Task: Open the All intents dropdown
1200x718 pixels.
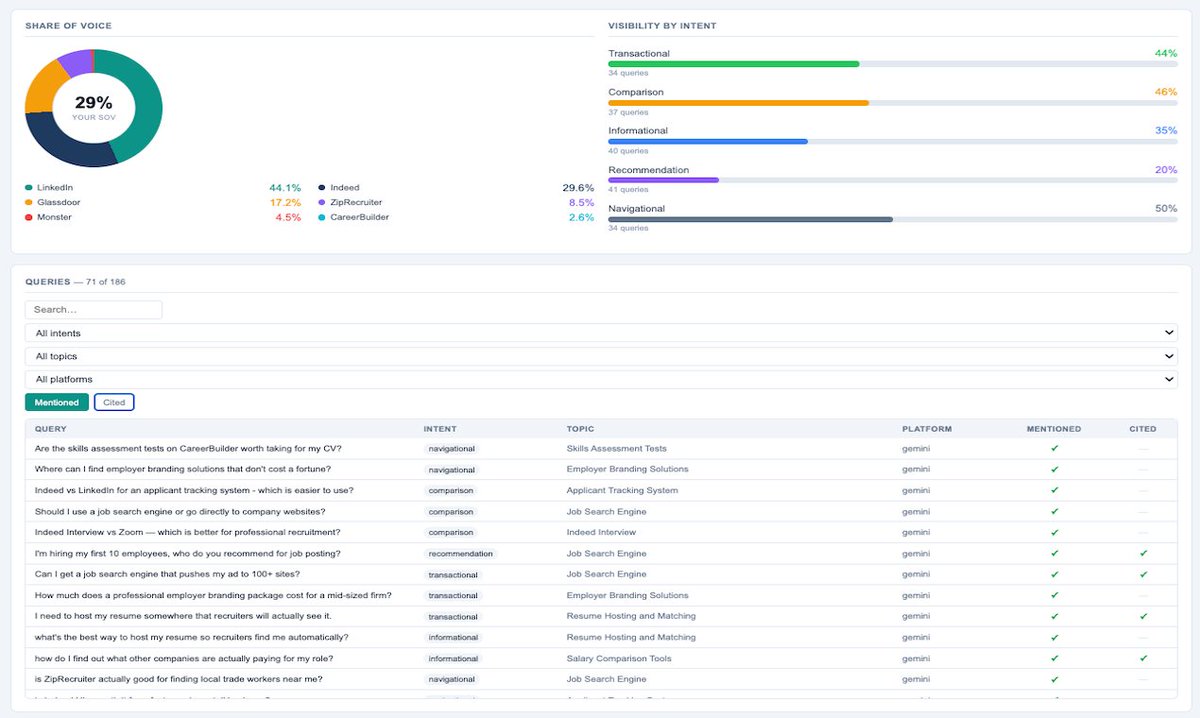Action: point(601,333)
